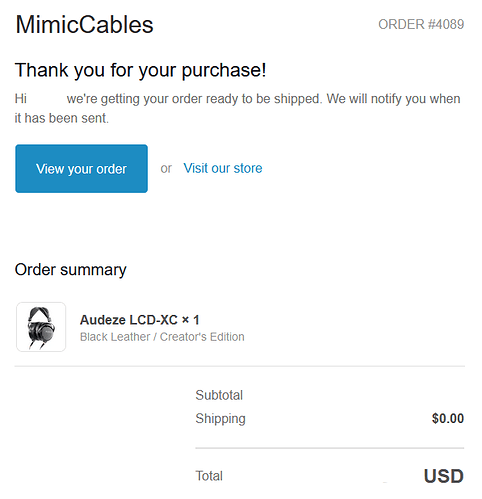Click the word 'or' beside the button
This screenshot has width=482, height=499.
166,168
